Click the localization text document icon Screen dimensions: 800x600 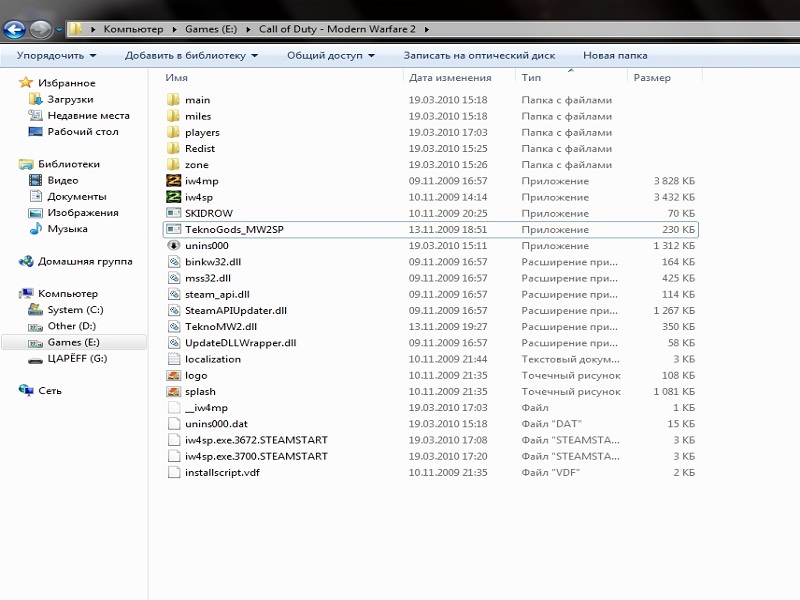coord(174,359)
